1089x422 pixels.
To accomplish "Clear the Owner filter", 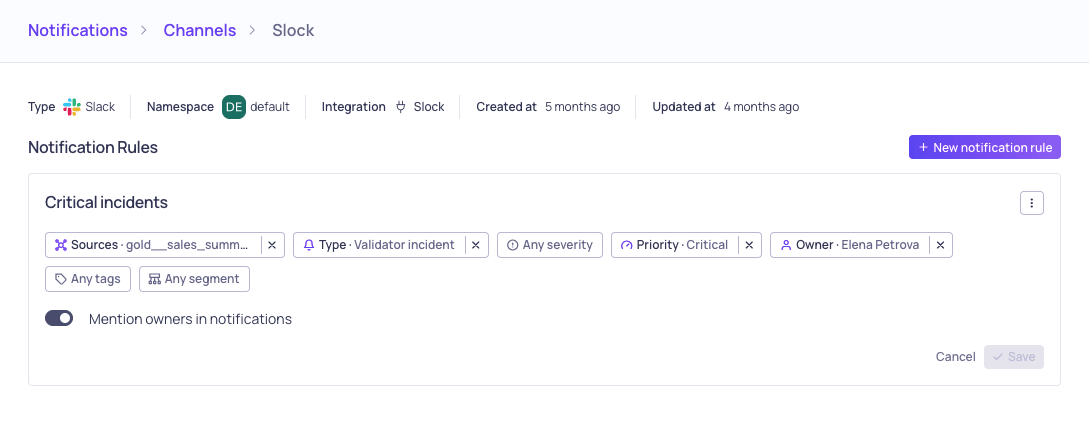I will tap(940, 245).
